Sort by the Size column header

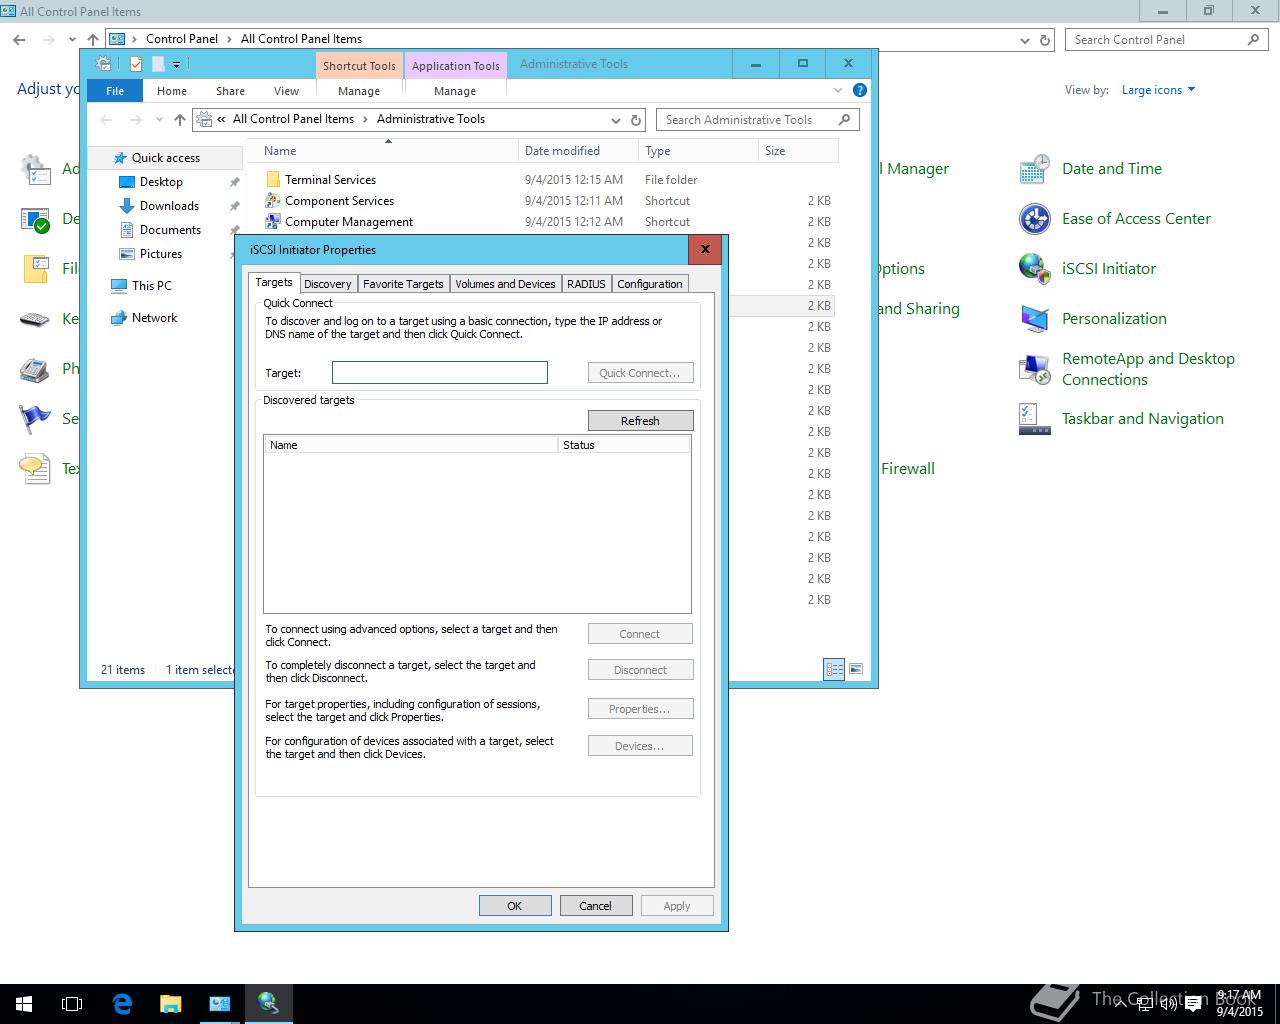[x=798, y=151]
